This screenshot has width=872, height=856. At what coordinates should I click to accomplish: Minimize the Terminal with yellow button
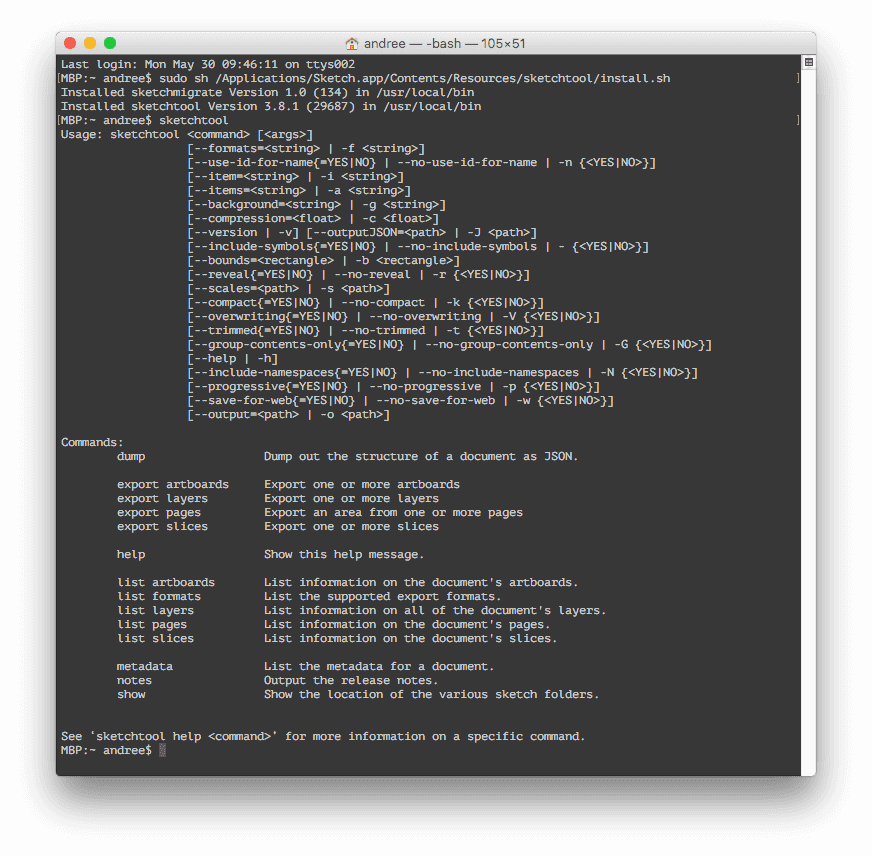coord(90,43)
